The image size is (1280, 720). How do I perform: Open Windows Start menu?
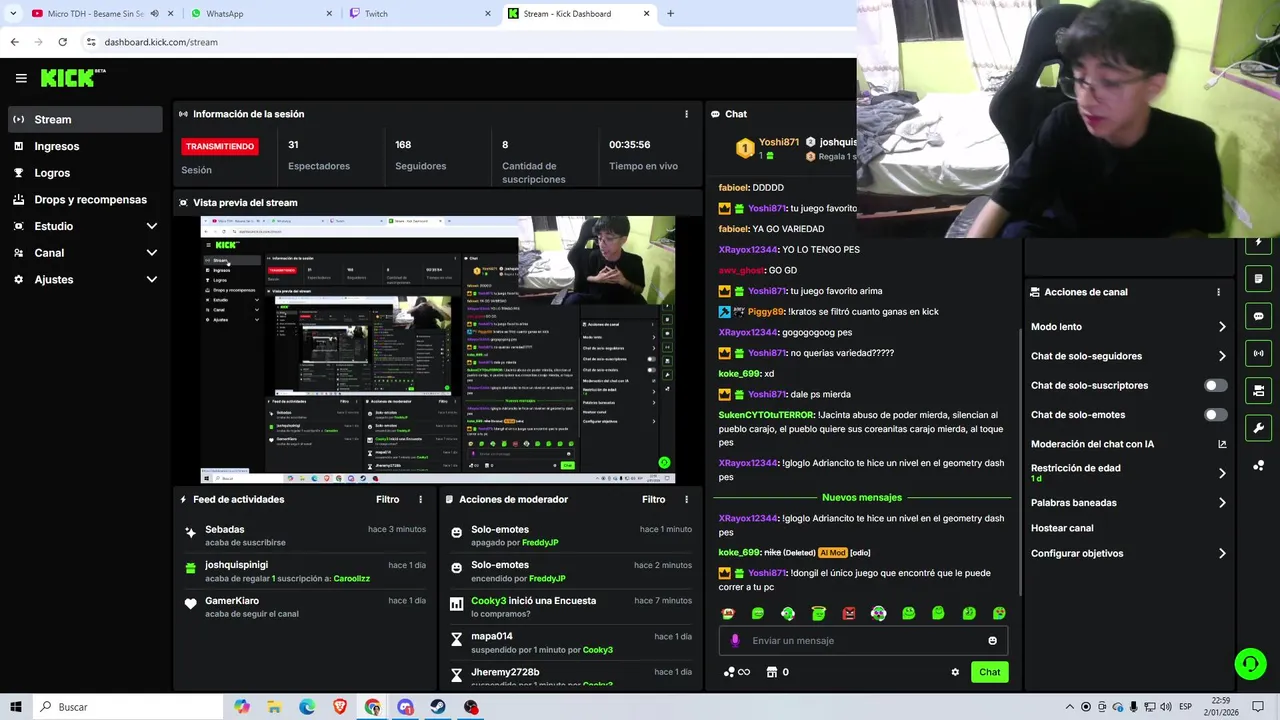tap(17, 707)
